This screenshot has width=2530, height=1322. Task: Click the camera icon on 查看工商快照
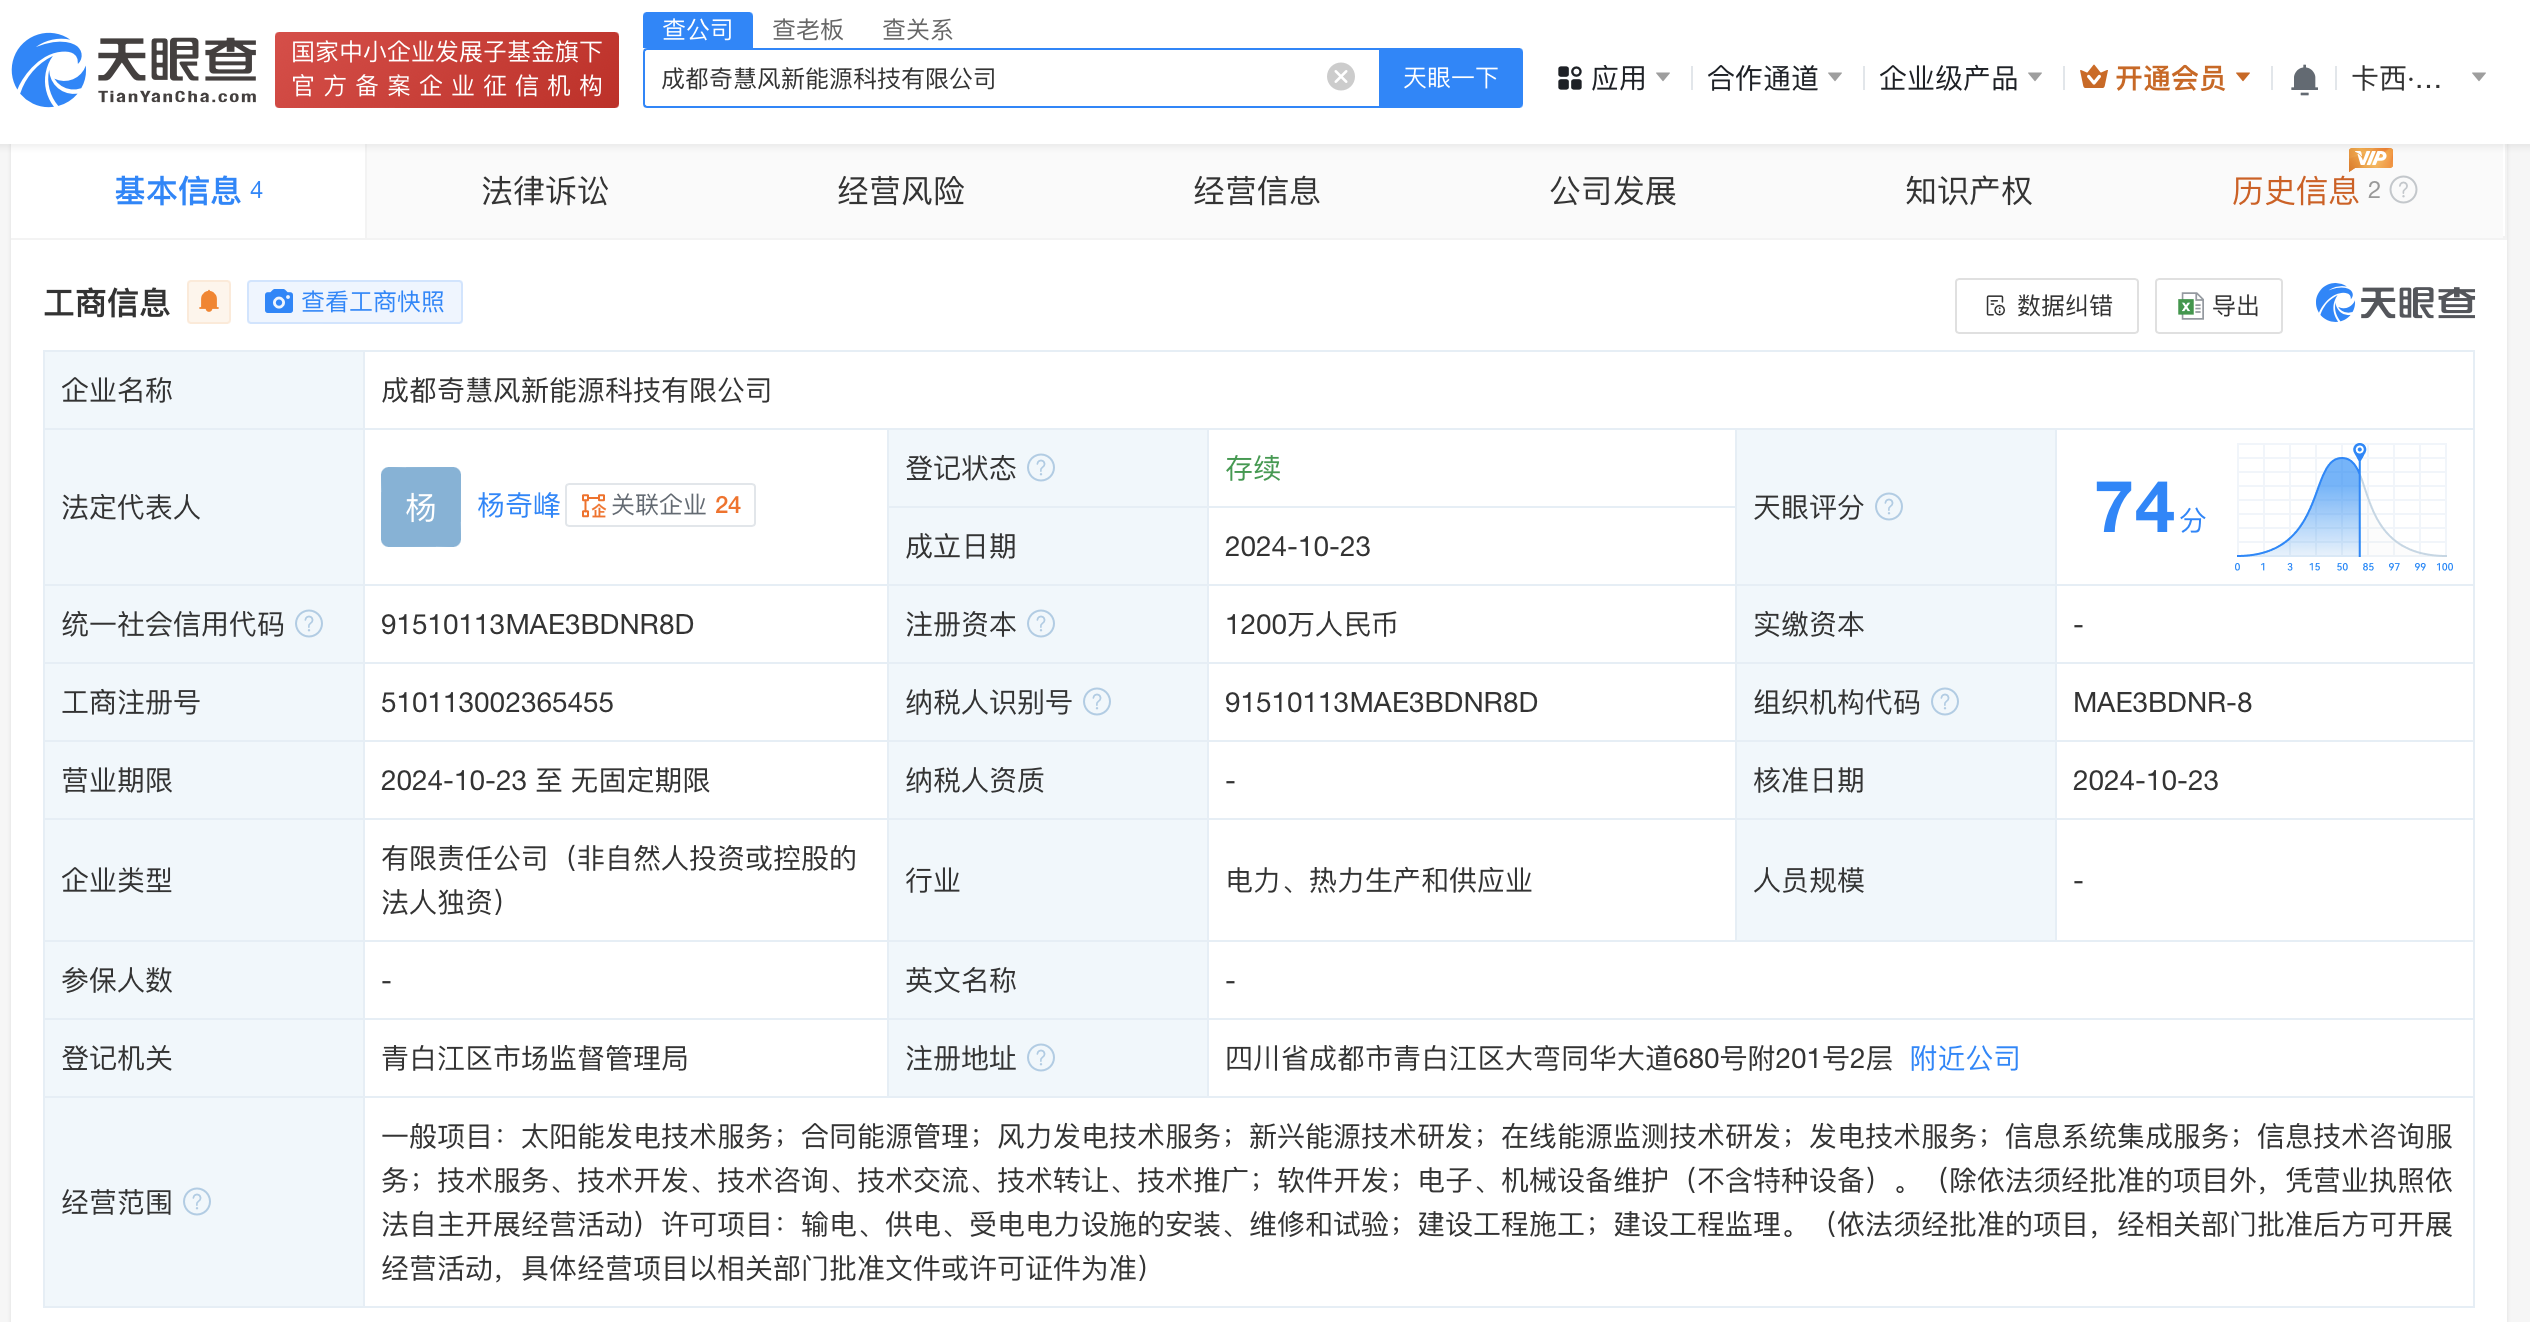[279, 301]
